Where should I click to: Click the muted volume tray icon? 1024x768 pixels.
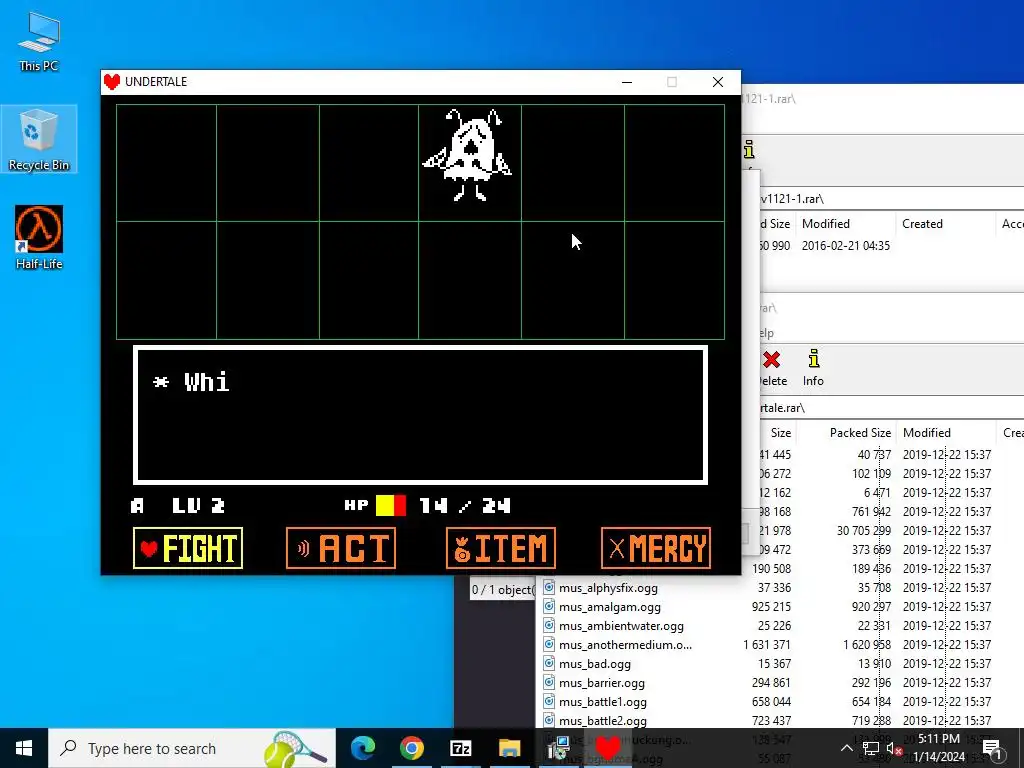893,748
